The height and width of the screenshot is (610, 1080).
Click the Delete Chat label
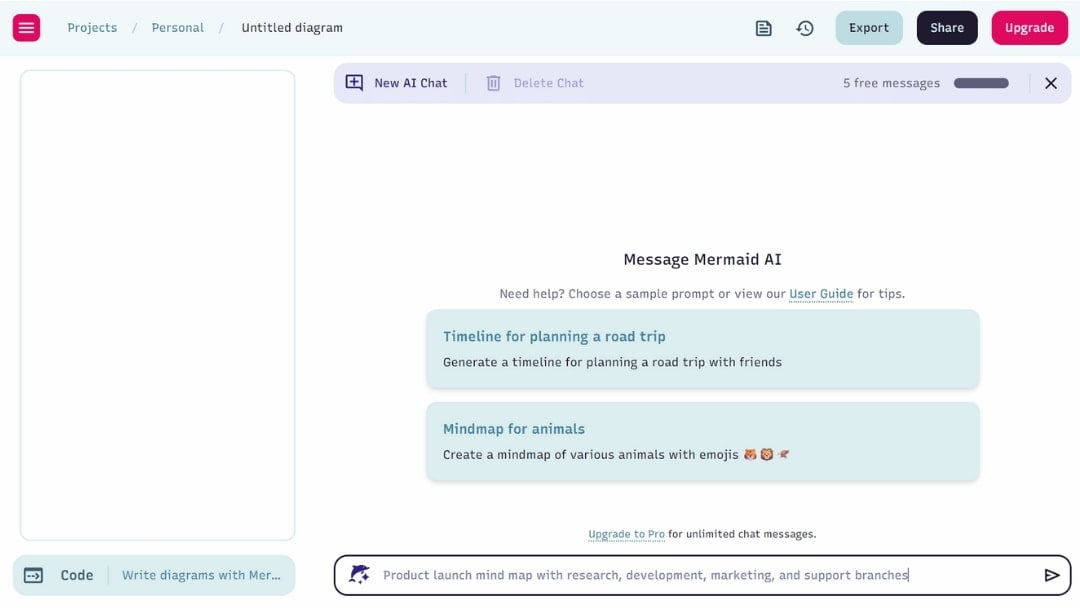pyautogui.click(x=548, y=83)
